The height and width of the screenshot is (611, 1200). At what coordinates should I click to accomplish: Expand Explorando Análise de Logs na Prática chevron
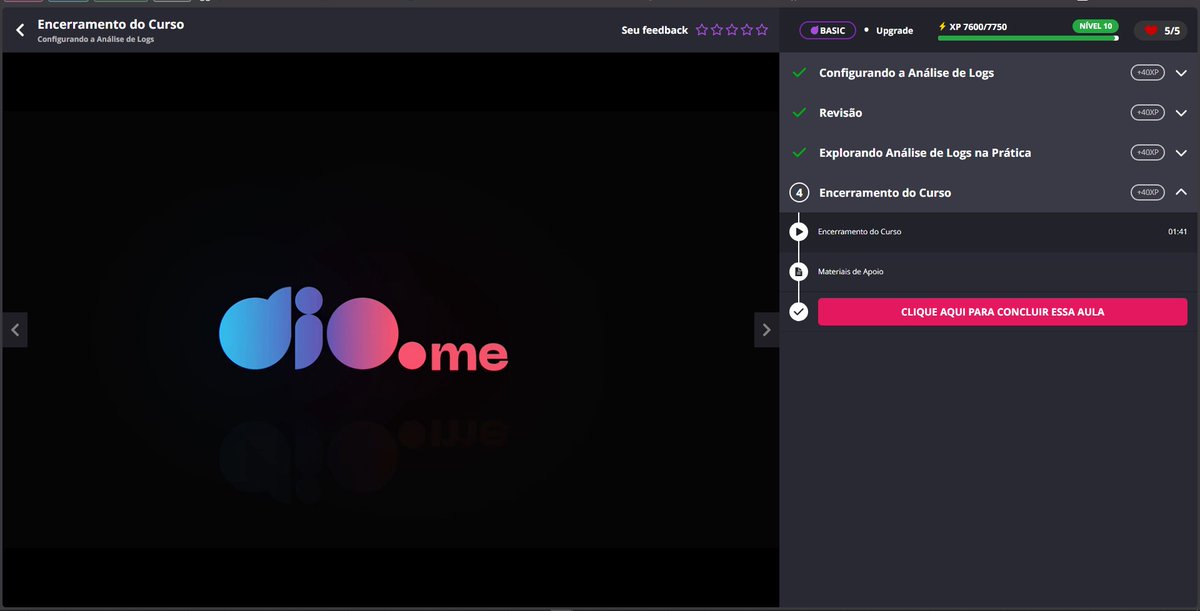pos(1181,153)
